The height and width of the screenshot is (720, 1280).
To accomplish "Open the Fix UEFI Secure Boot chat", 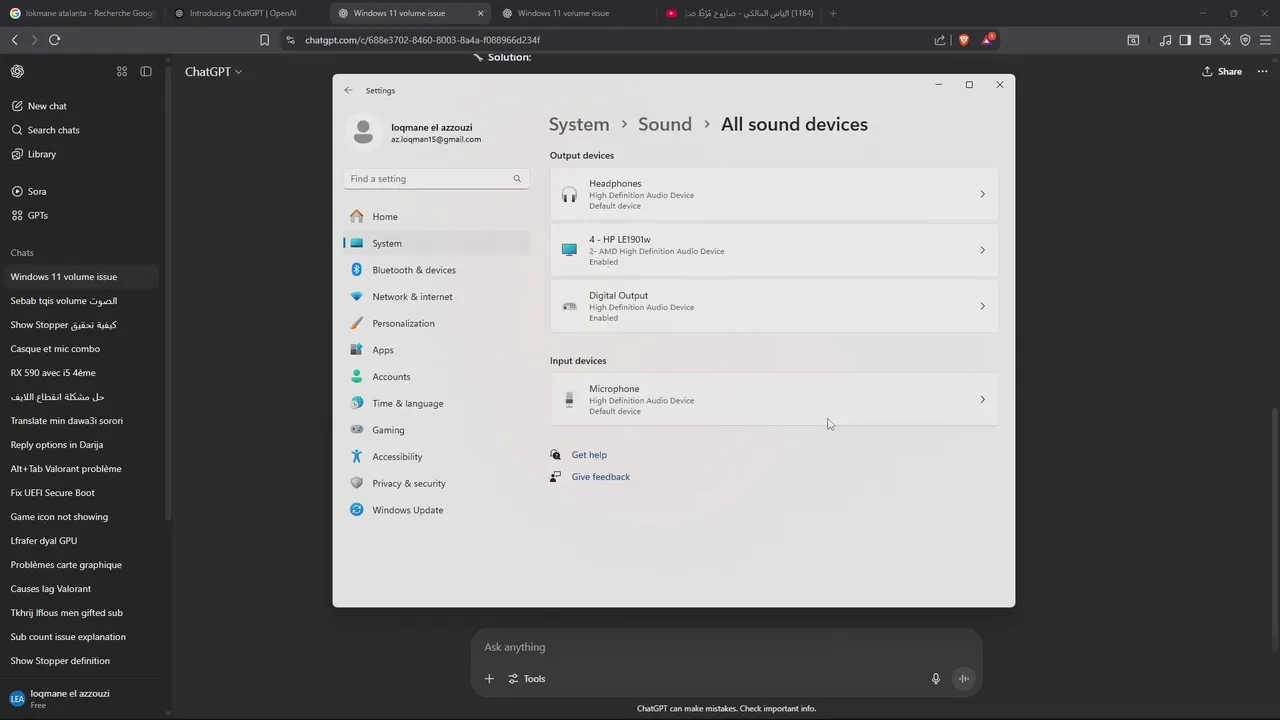I will [80, 493].
